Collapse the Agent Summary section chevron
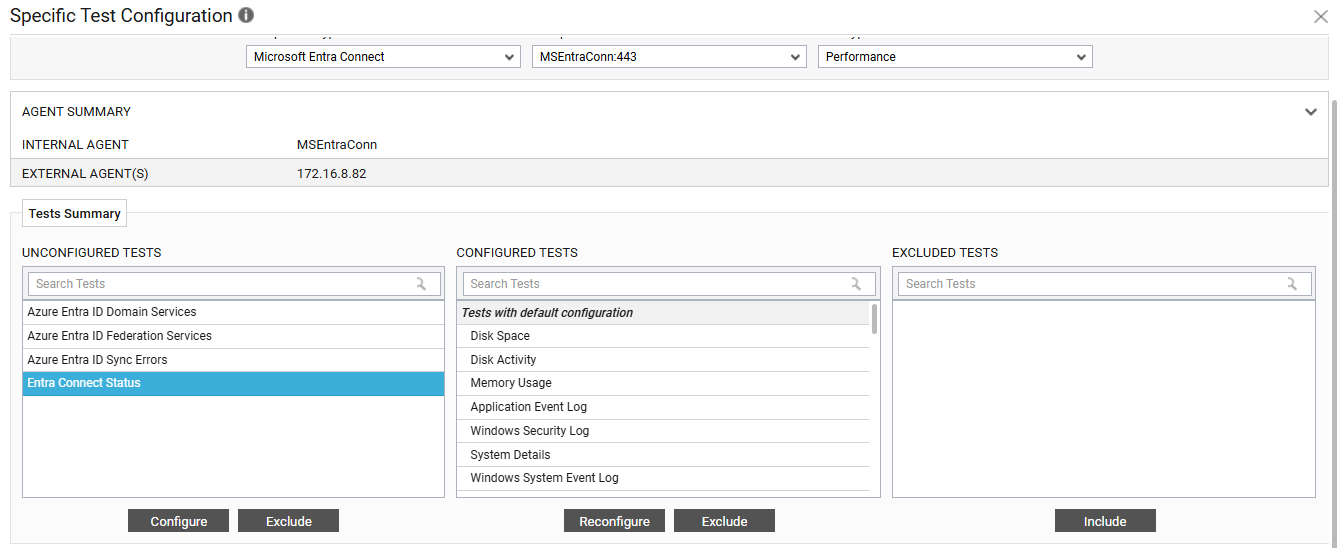This screenshot has height=548, width=1340. (x=1311, y=112)
